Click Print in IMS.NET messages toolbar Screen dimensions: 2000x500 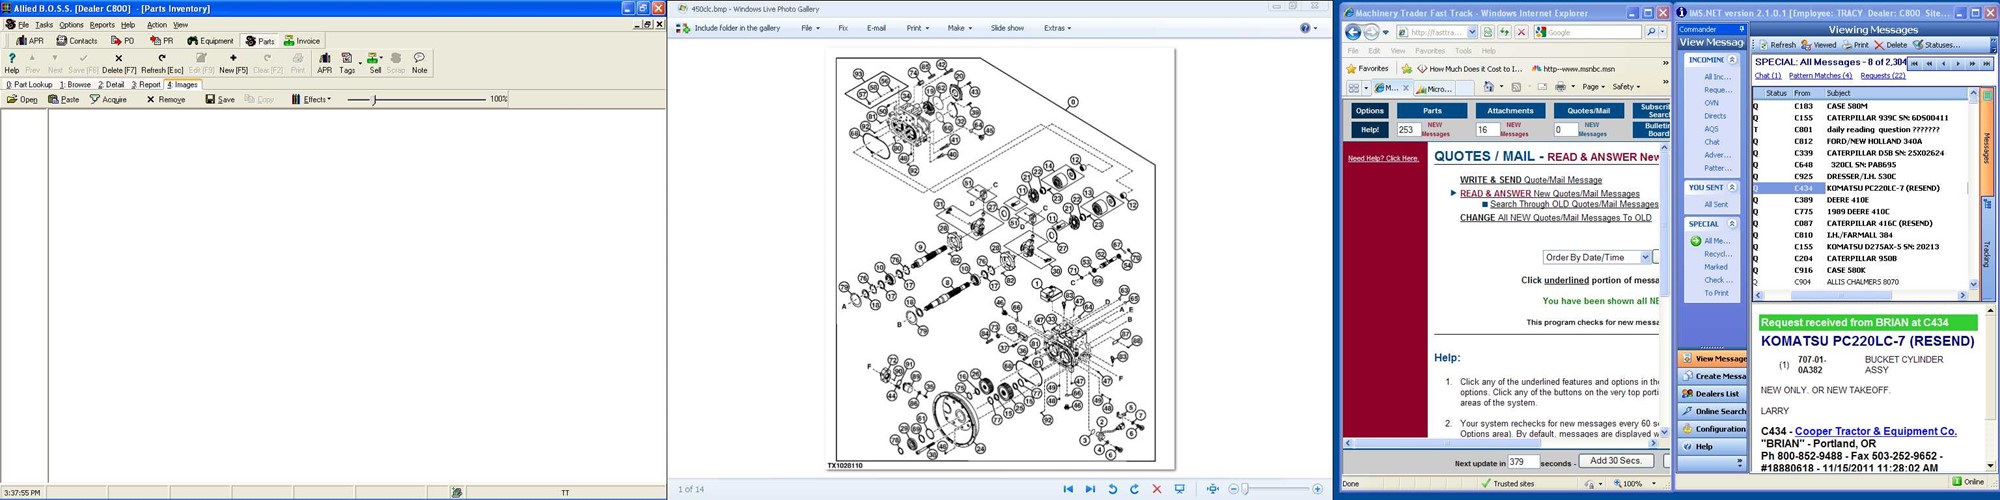pyautogui.click(x=1855, y=45)
